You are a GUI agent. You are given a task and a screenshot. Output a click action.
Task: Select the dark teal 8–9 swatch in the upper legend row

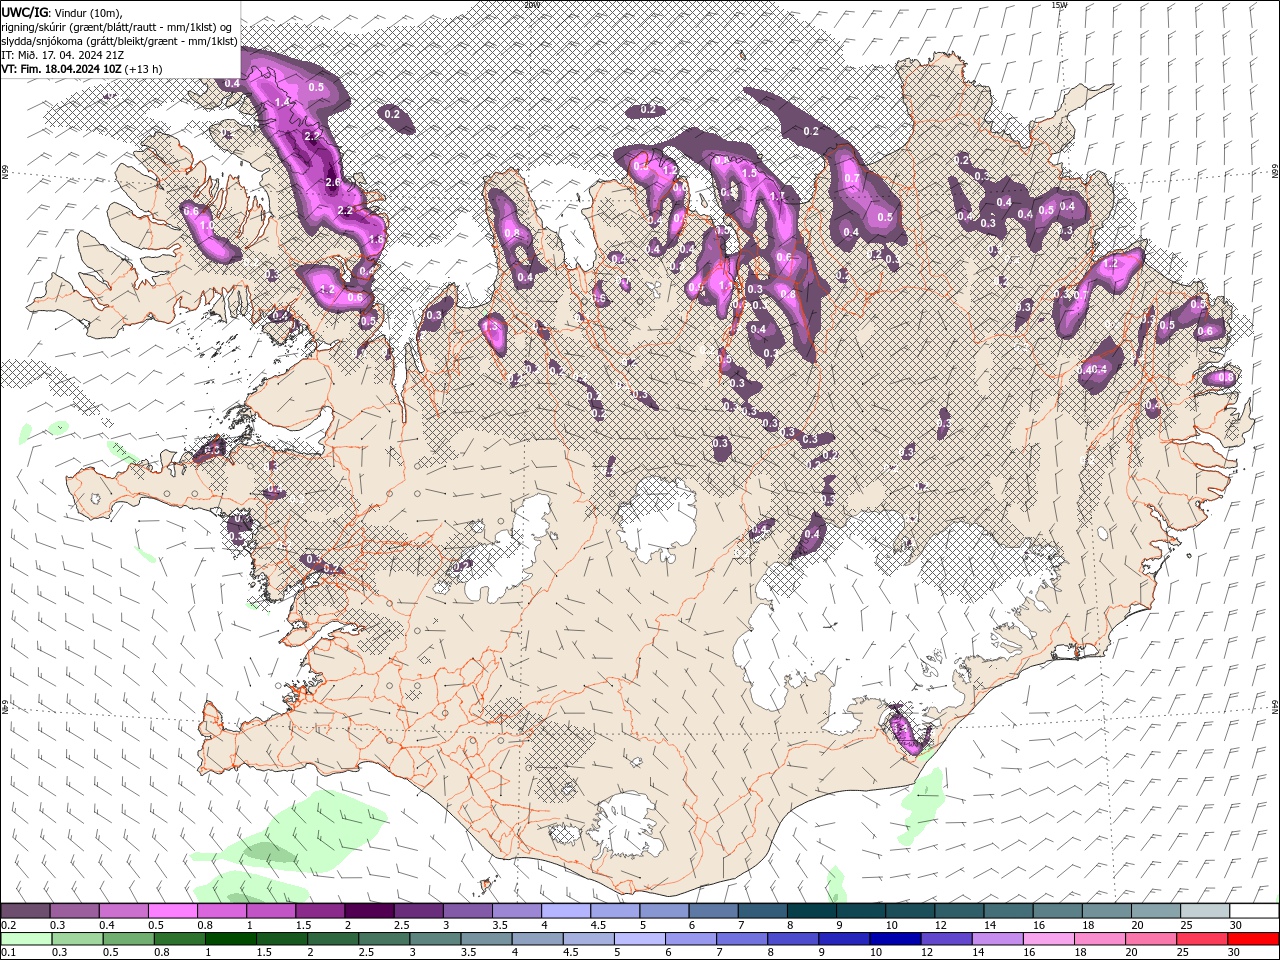click(x=810, y=911)
